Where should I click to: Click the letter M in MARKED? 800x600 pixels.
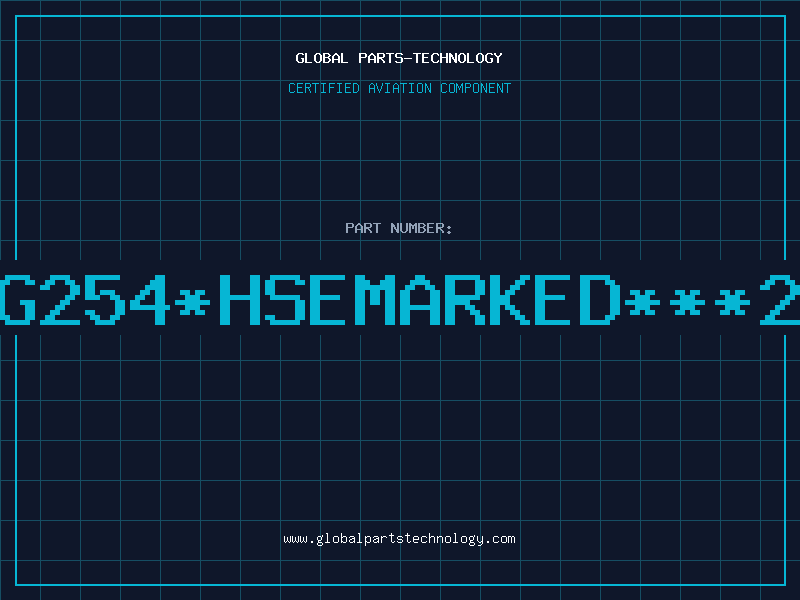(x=374, y=300)
